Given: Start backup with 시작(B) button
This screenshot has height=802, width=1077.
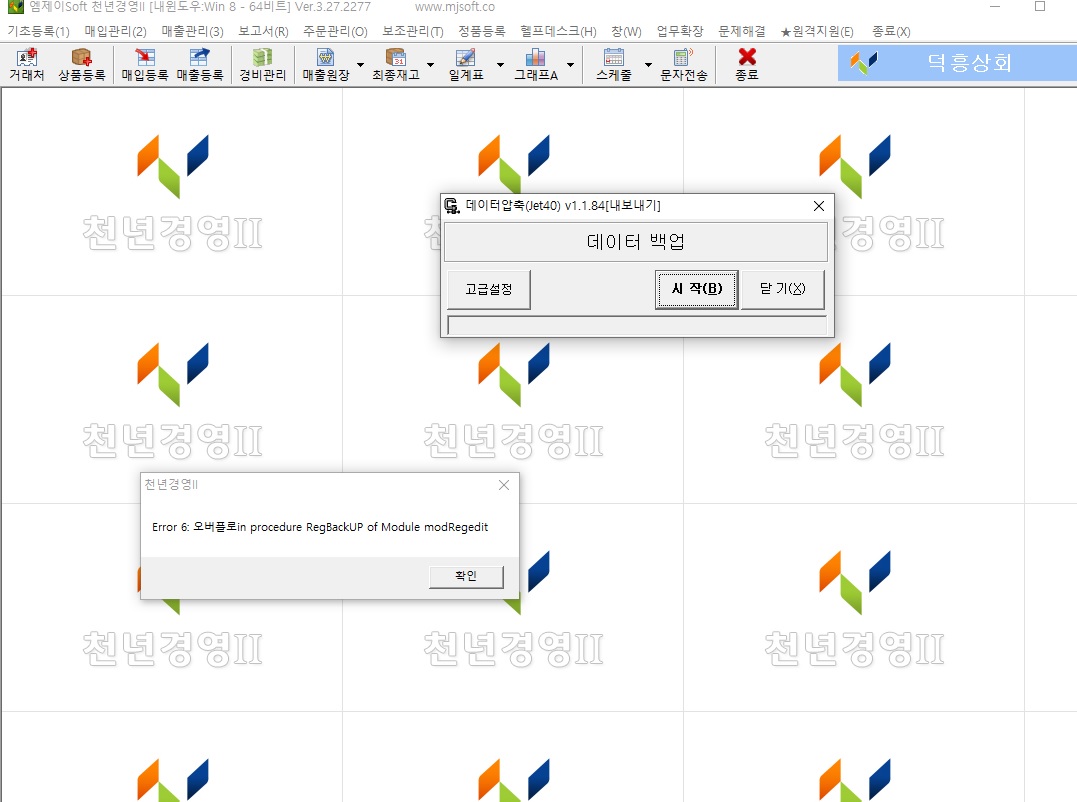Looking at the screenshot, I should click(696, 289).
